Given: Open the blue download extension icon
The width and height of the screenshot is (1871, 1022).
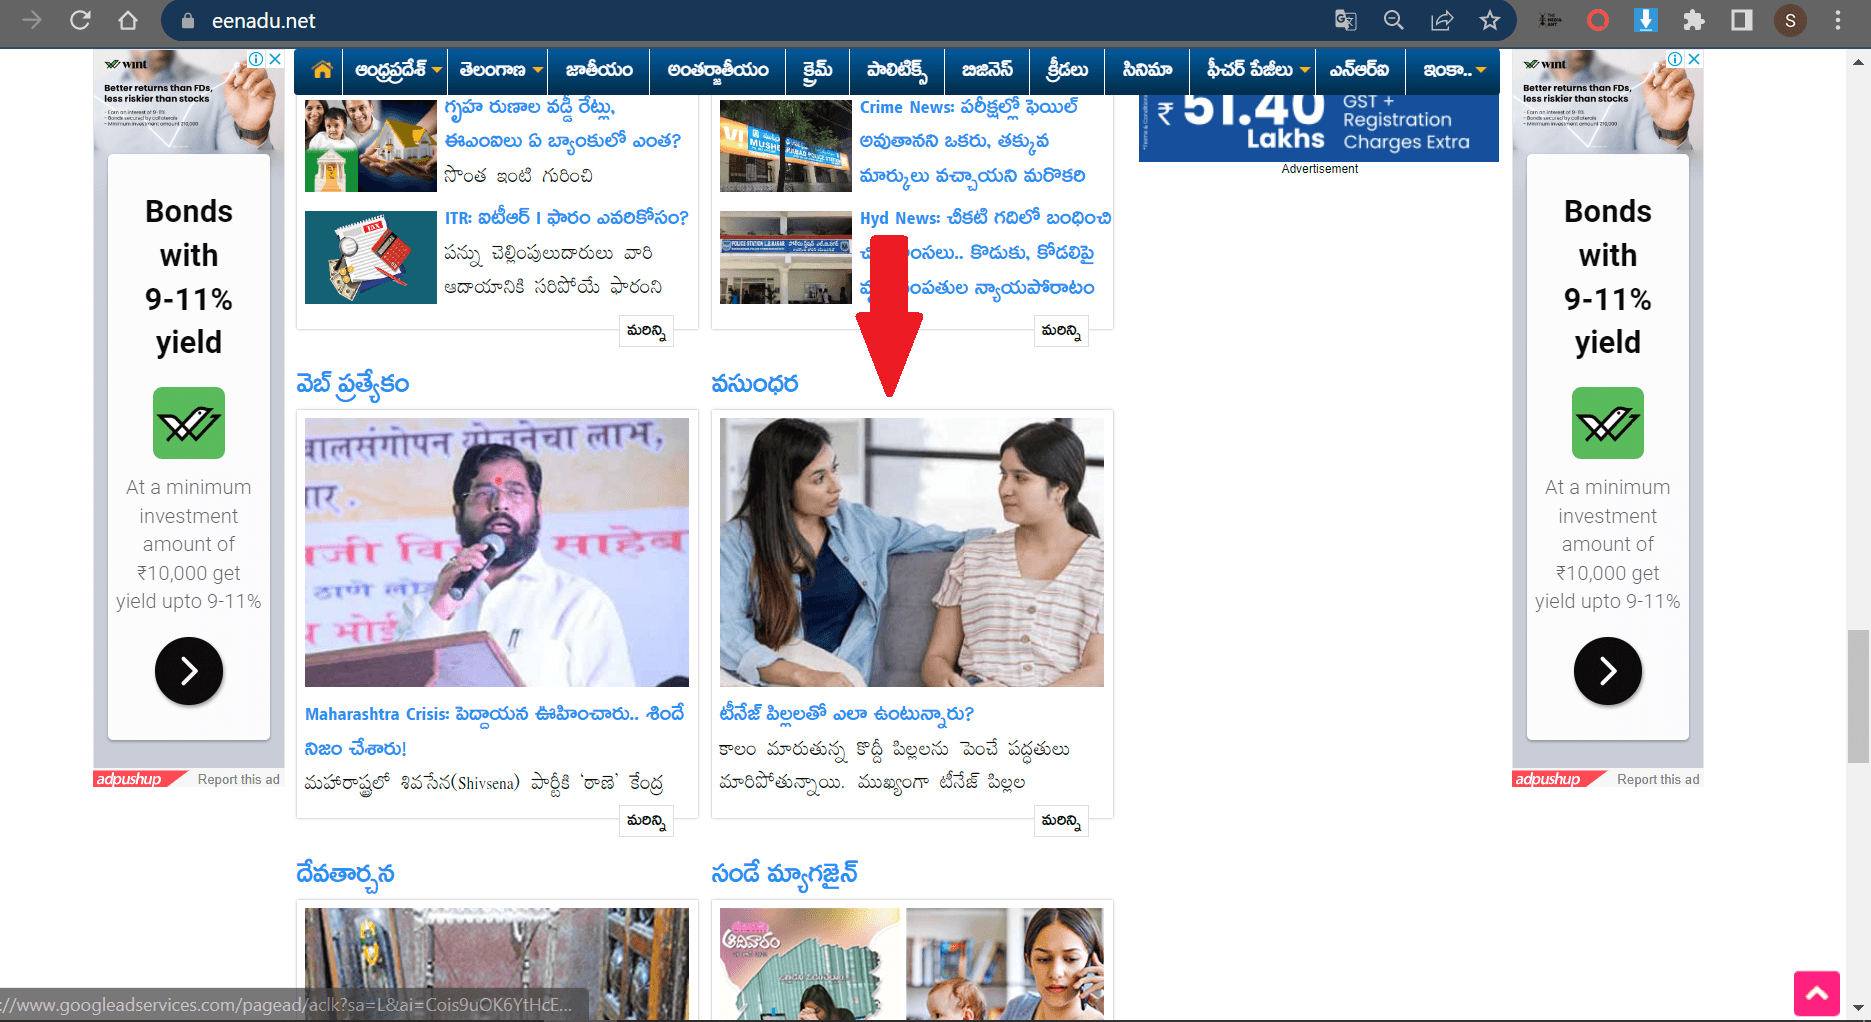Looking at the screenshot, I should (x=1645, y=20).
